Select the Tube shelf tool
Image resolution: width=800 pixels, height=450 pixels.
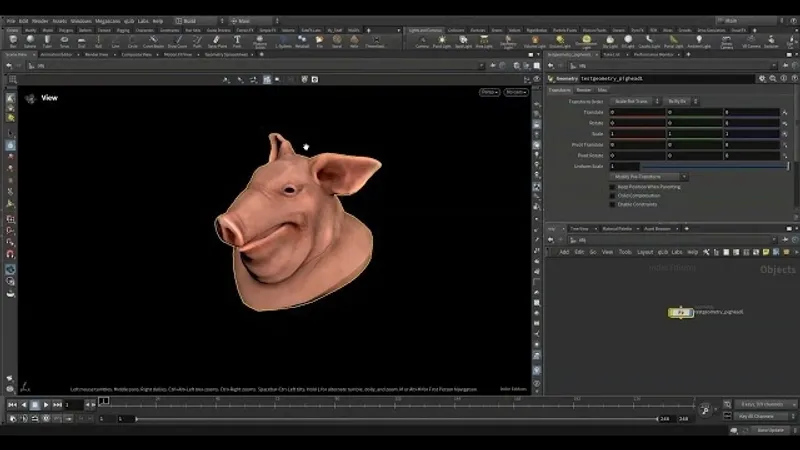point(47,41)
